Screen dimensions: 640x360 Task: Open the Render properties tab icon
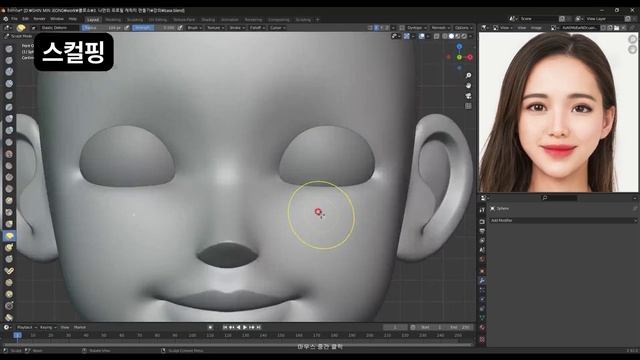click(482, 222)
